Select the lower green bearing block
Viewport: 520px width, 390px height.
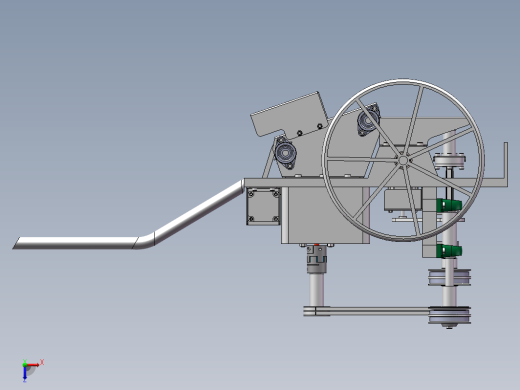point(449,251)
